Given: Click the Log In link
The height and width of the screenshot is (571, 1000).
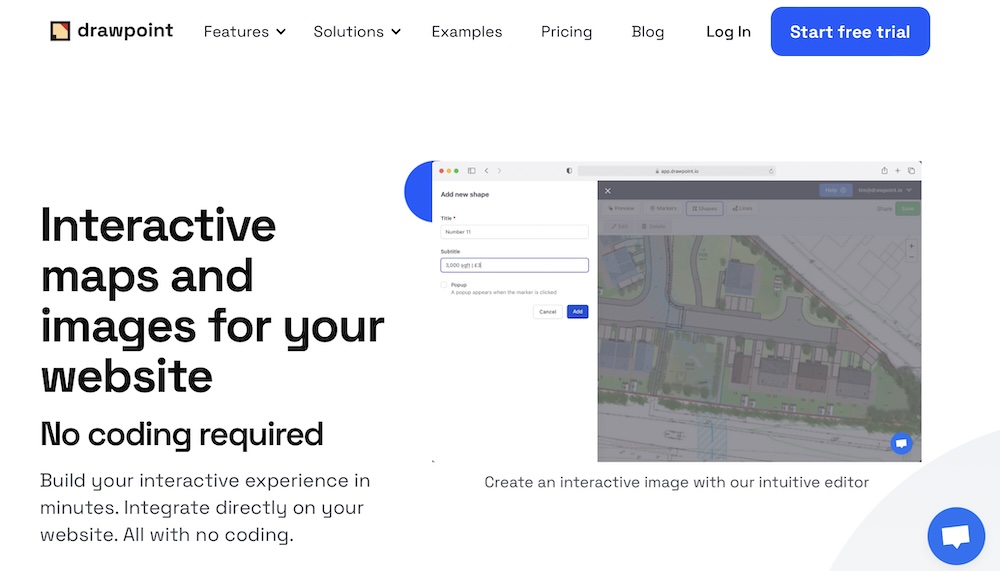Looking at the screenshot, I should pos(728,31).
